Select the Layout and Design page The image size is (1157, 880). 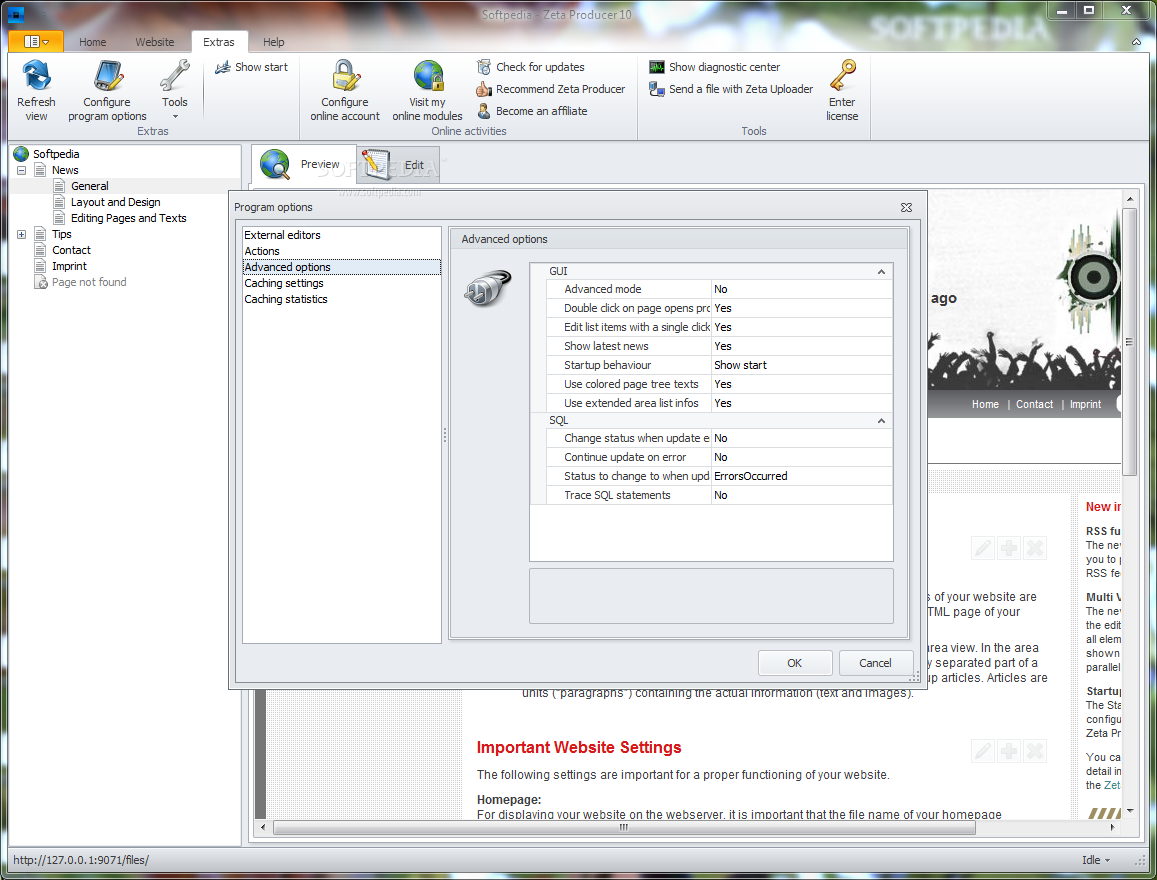(115, 202)
